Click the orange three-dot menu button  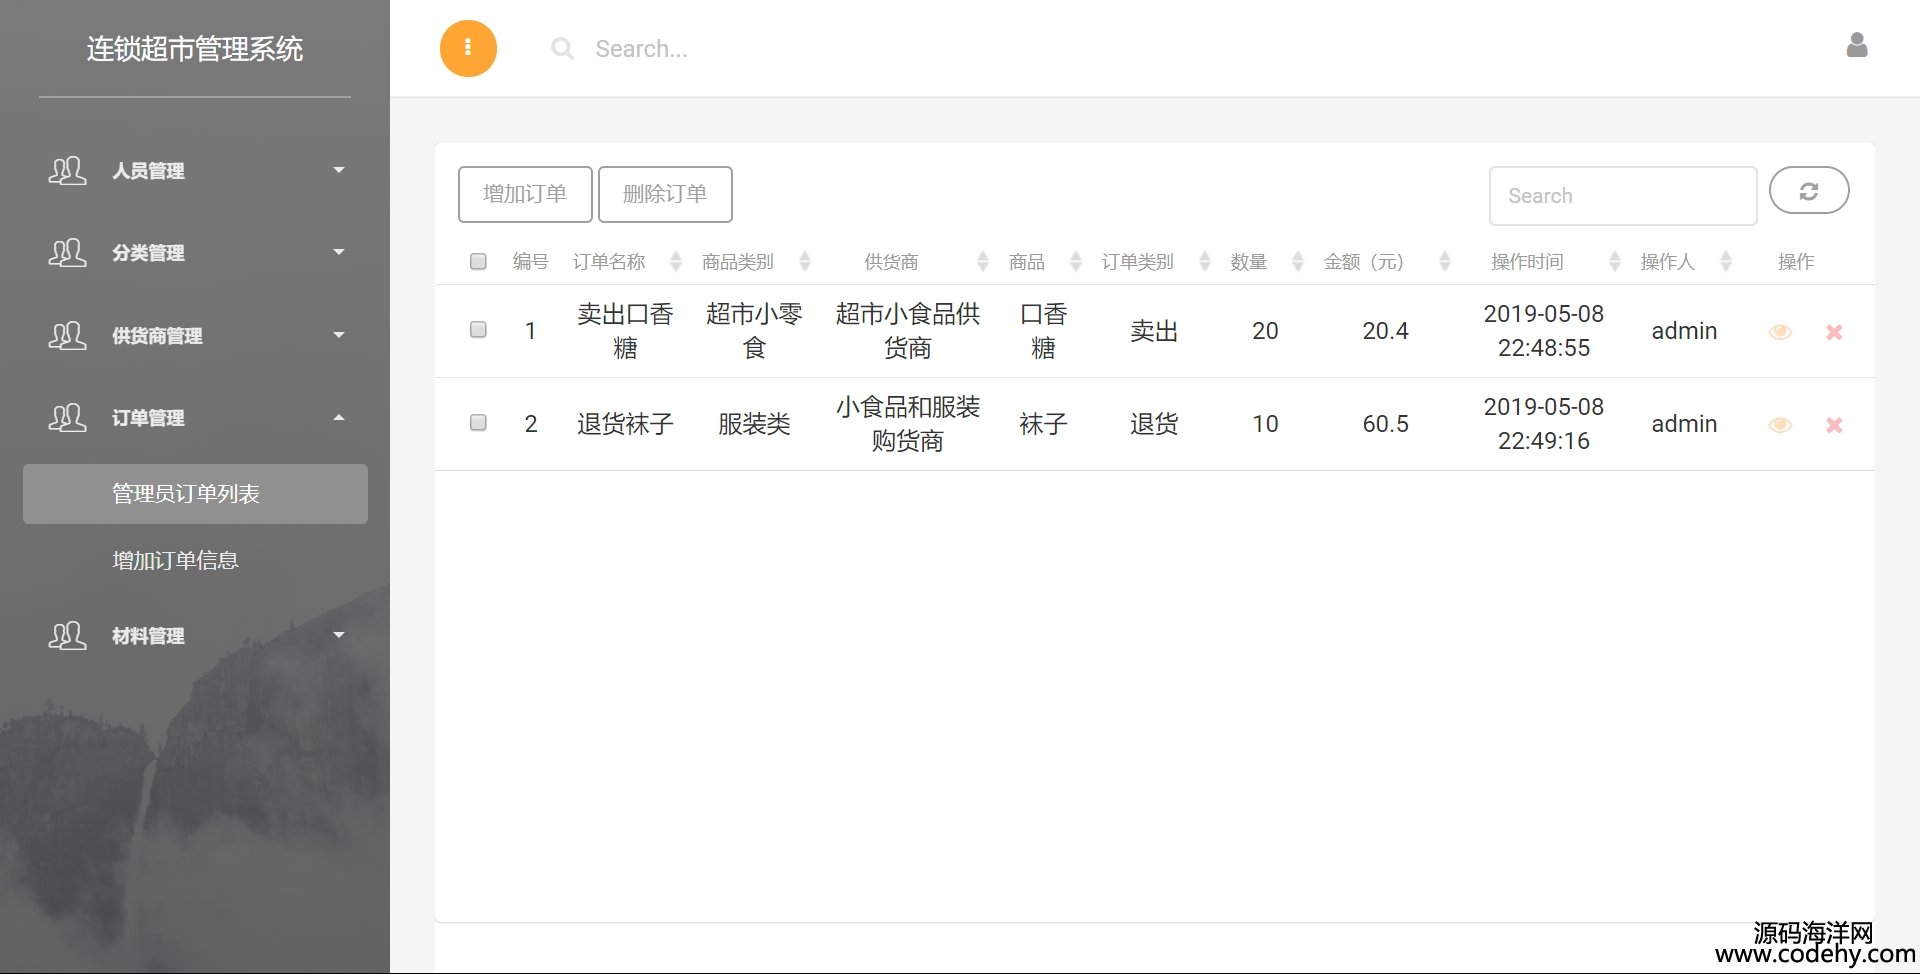pyautogui.click(x=468, y=48)
